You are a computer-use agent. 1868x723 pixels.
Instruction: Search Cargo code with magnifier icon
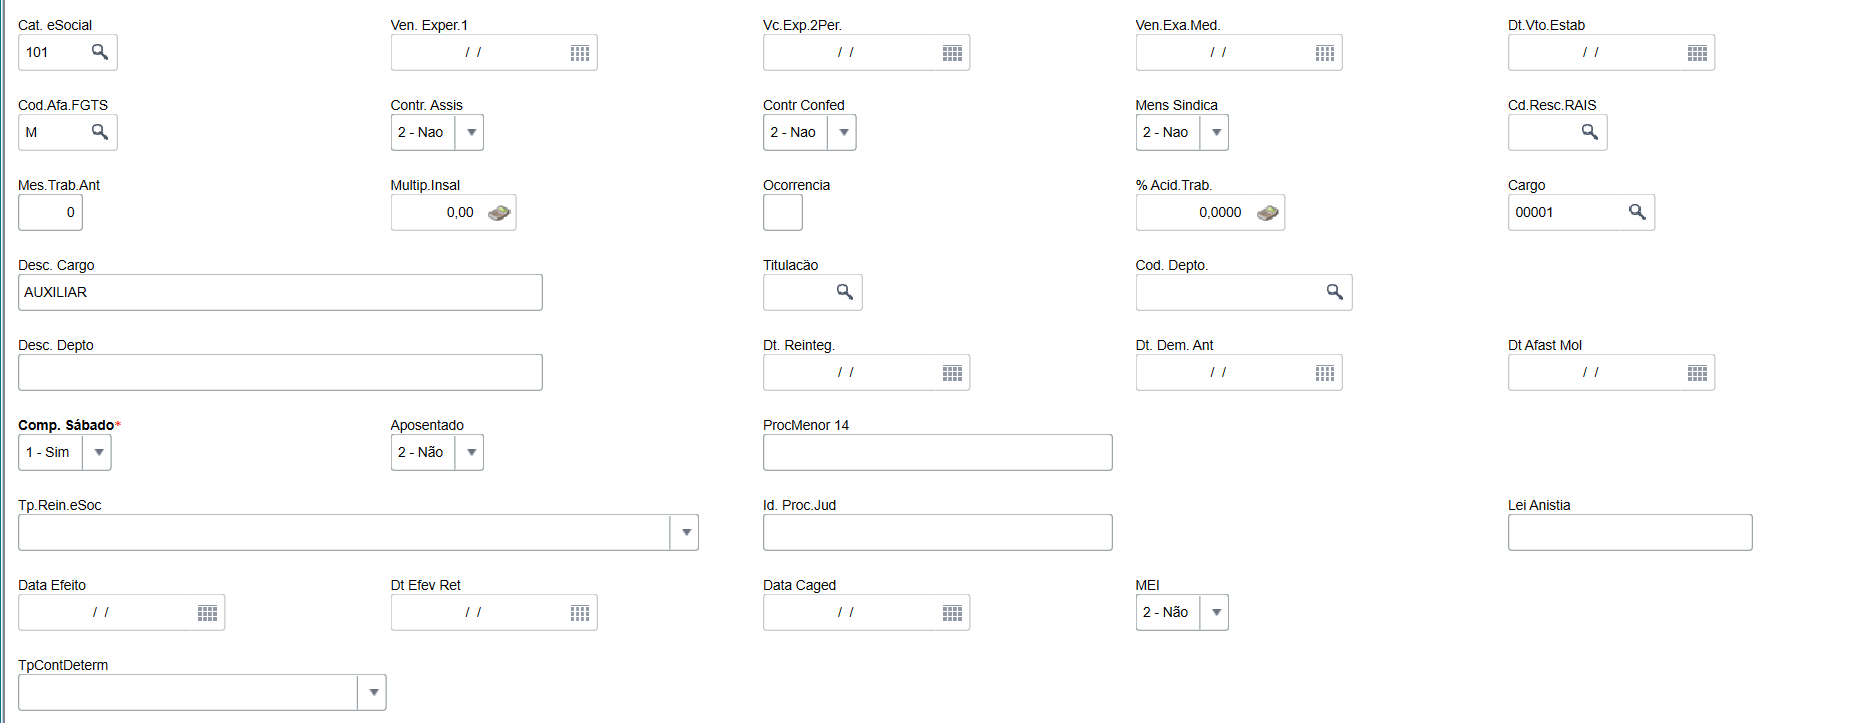(x=1637, y=212)
